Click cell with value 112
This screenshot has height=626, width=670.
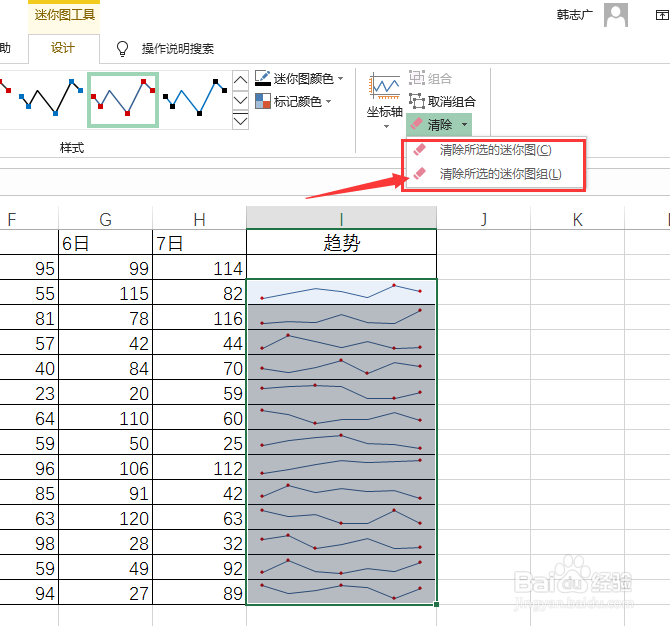(x=199, y=468)
